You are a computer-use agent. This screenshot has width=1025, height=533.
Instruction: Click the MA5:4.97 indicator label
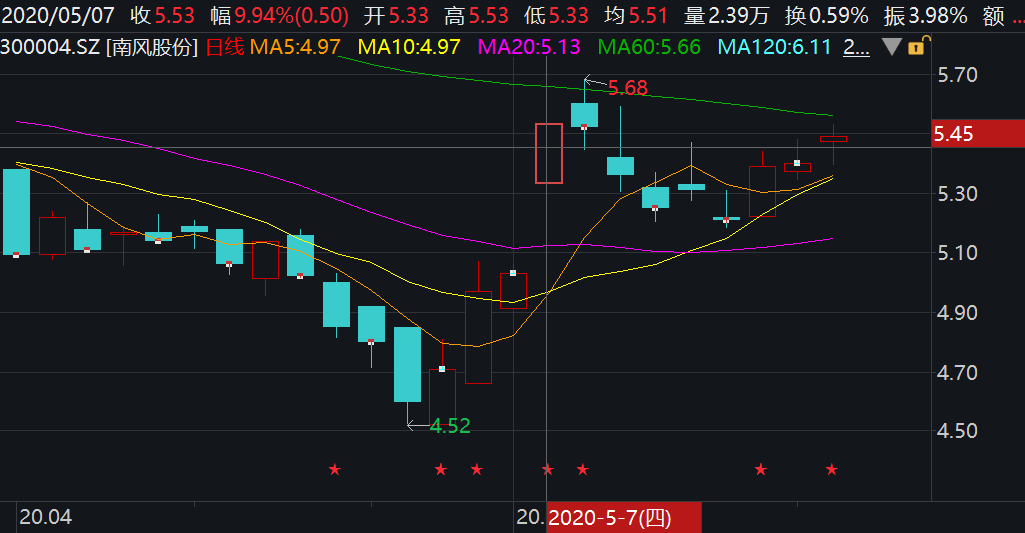295,47
